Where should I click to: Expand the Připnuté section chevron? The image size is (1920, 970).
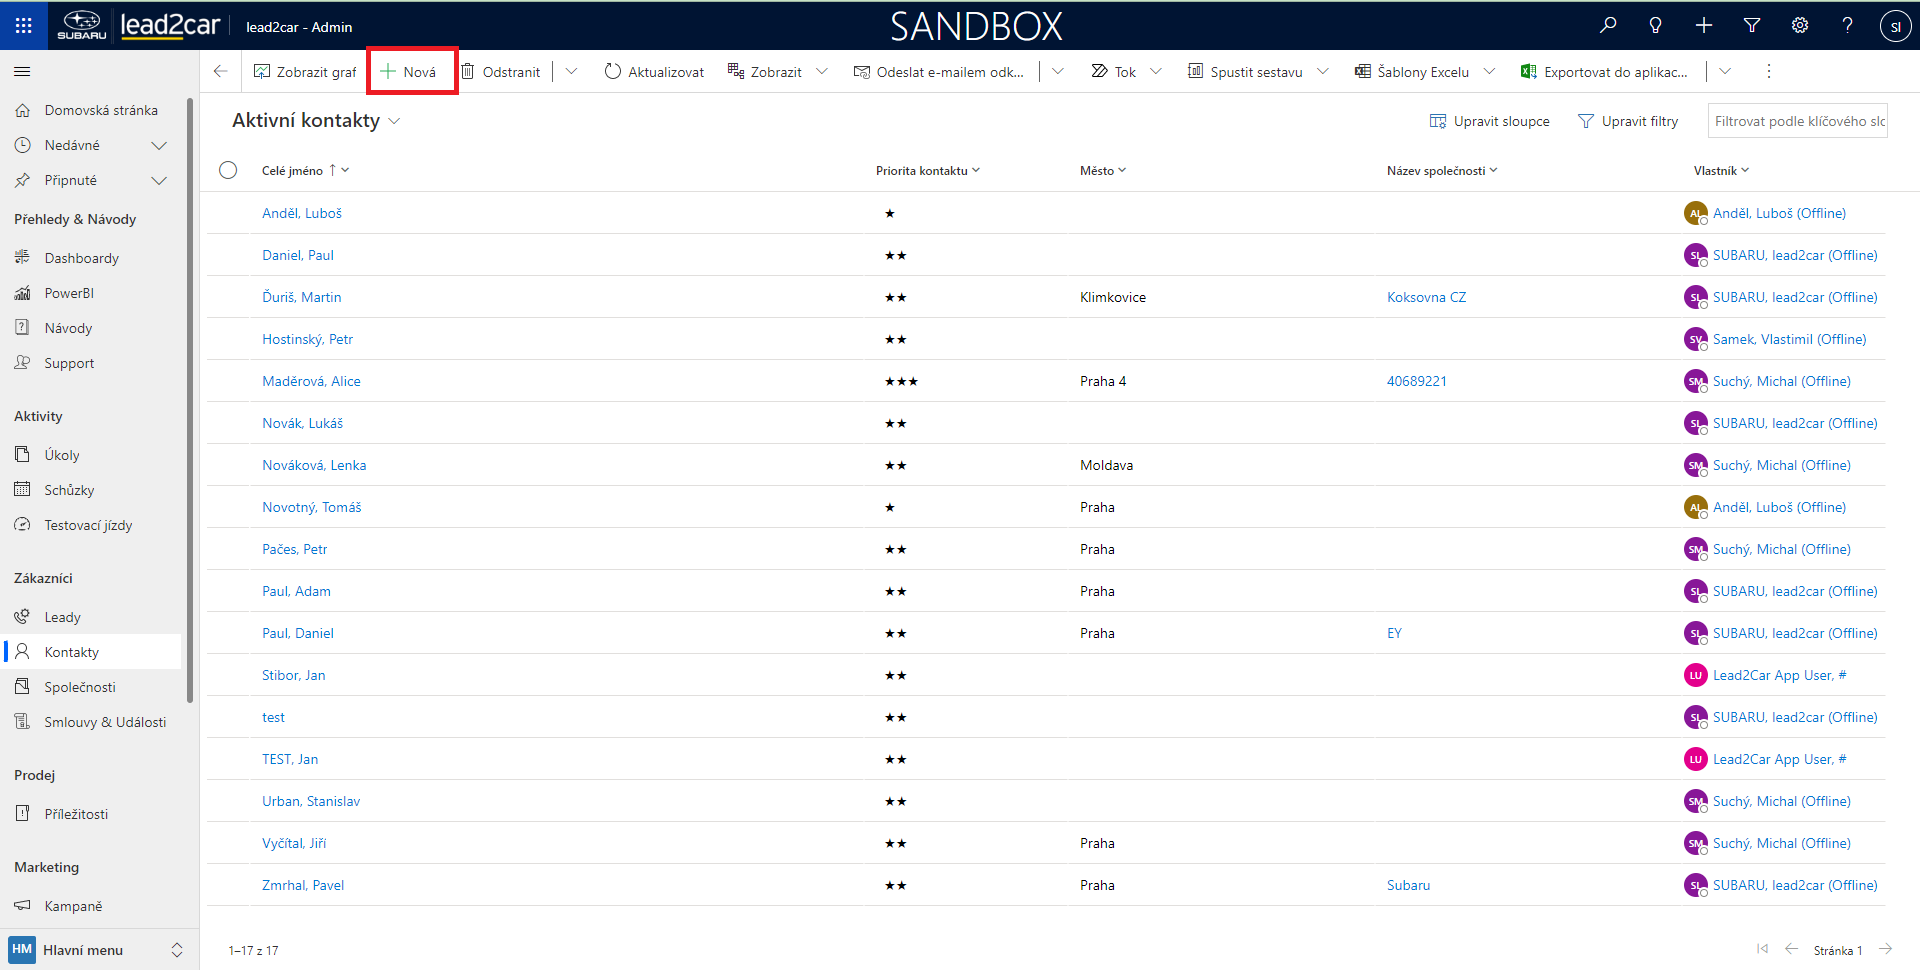coord(159,181)
